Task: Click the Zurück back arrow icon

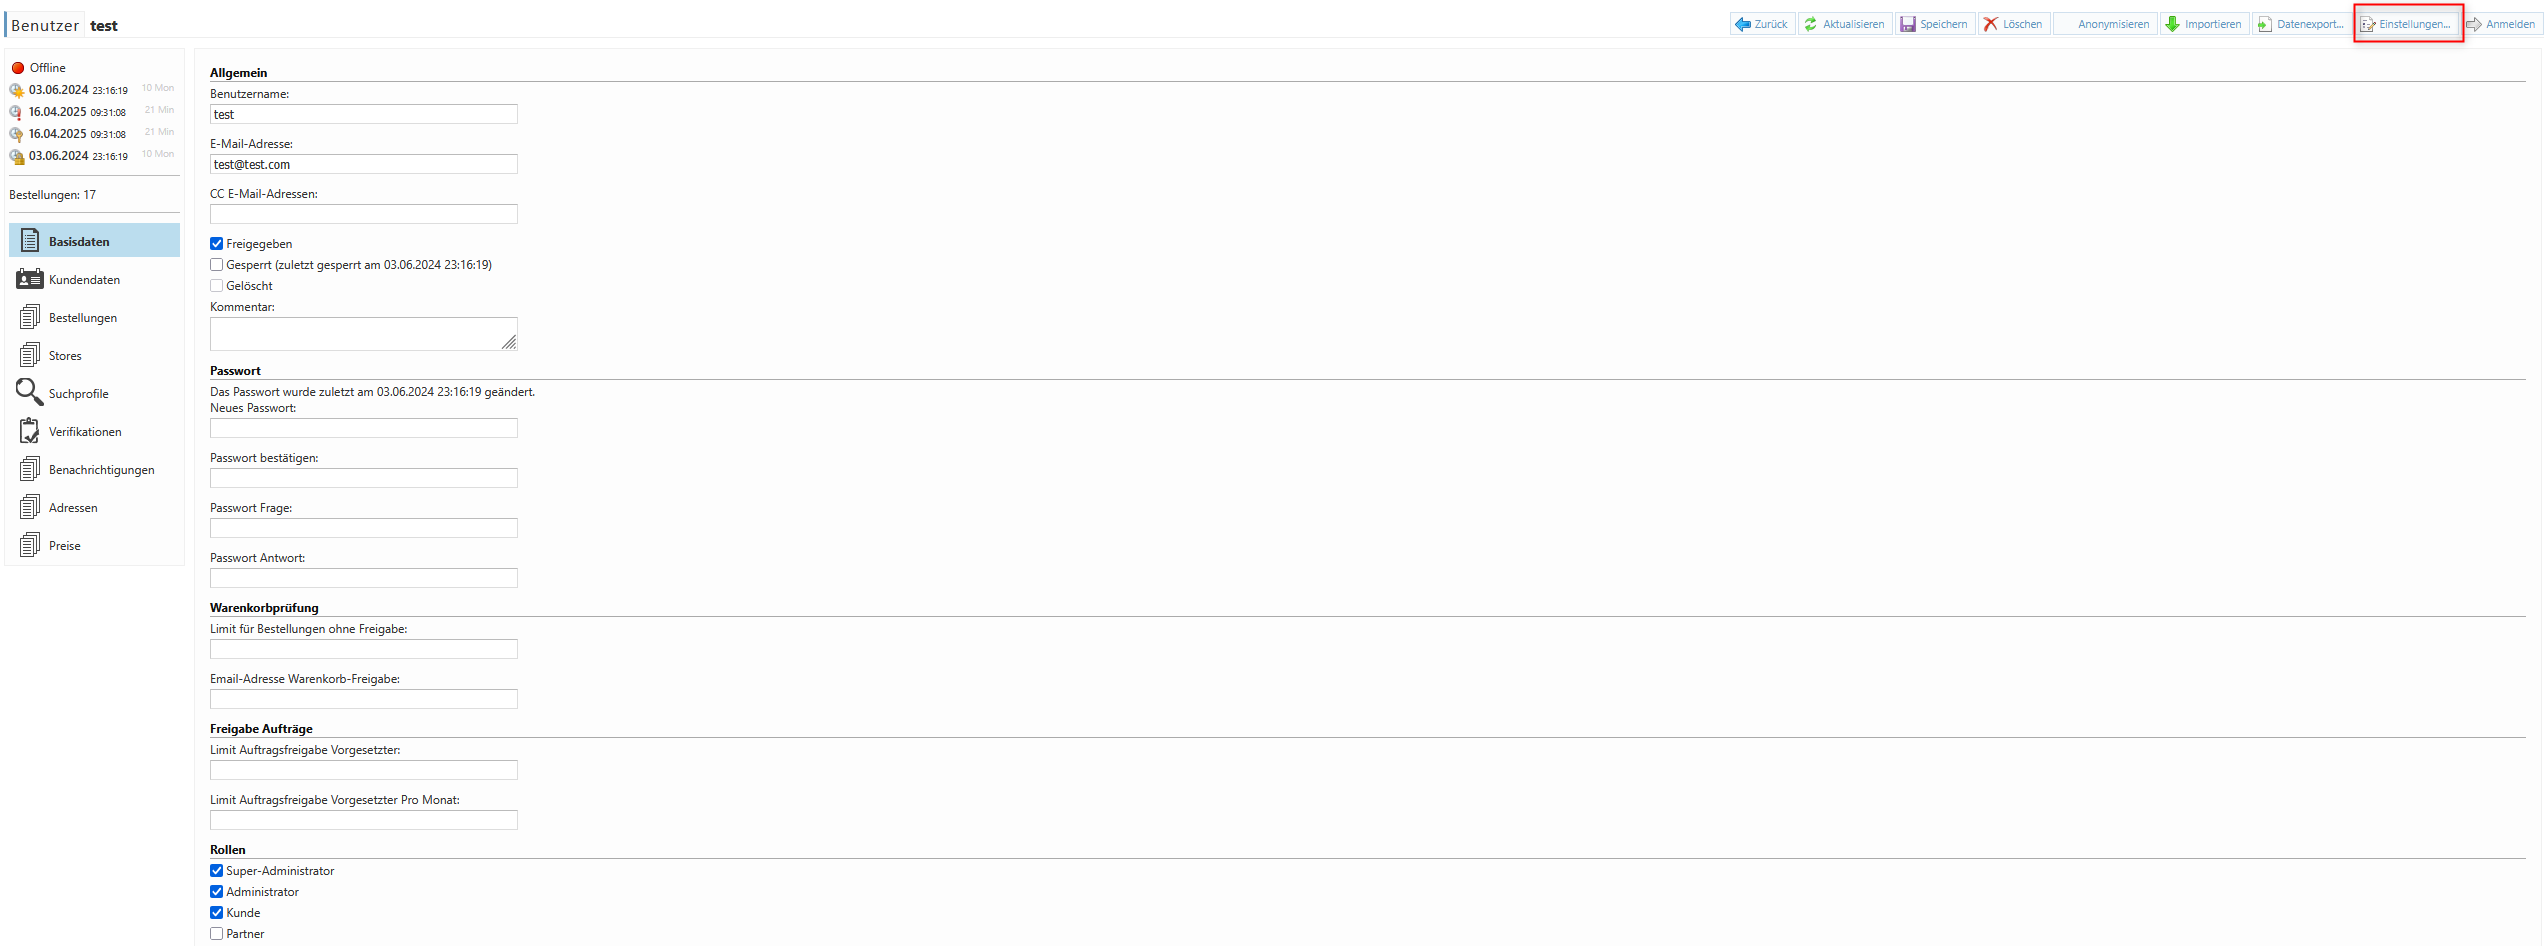Action: tap(1743, 24)
